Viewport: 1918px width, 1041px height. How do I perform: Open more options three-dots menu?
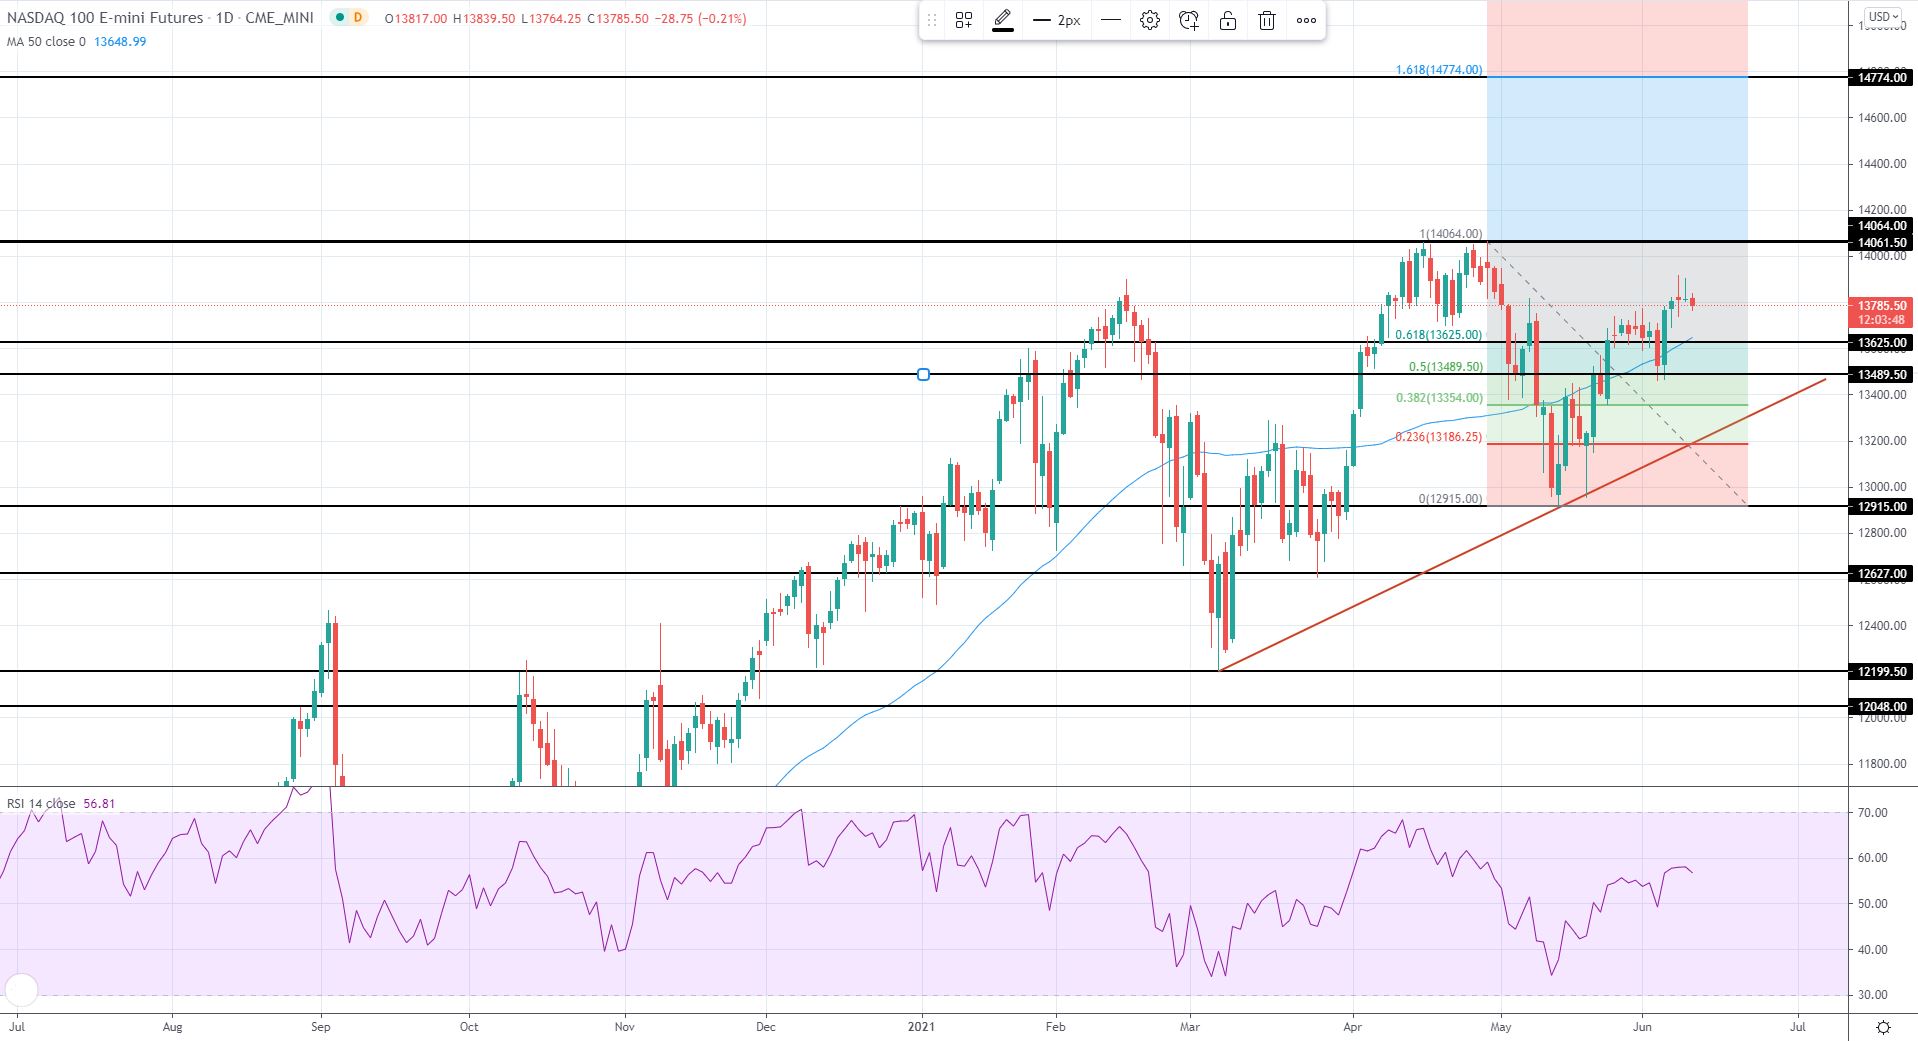(x=1306, y=20)
